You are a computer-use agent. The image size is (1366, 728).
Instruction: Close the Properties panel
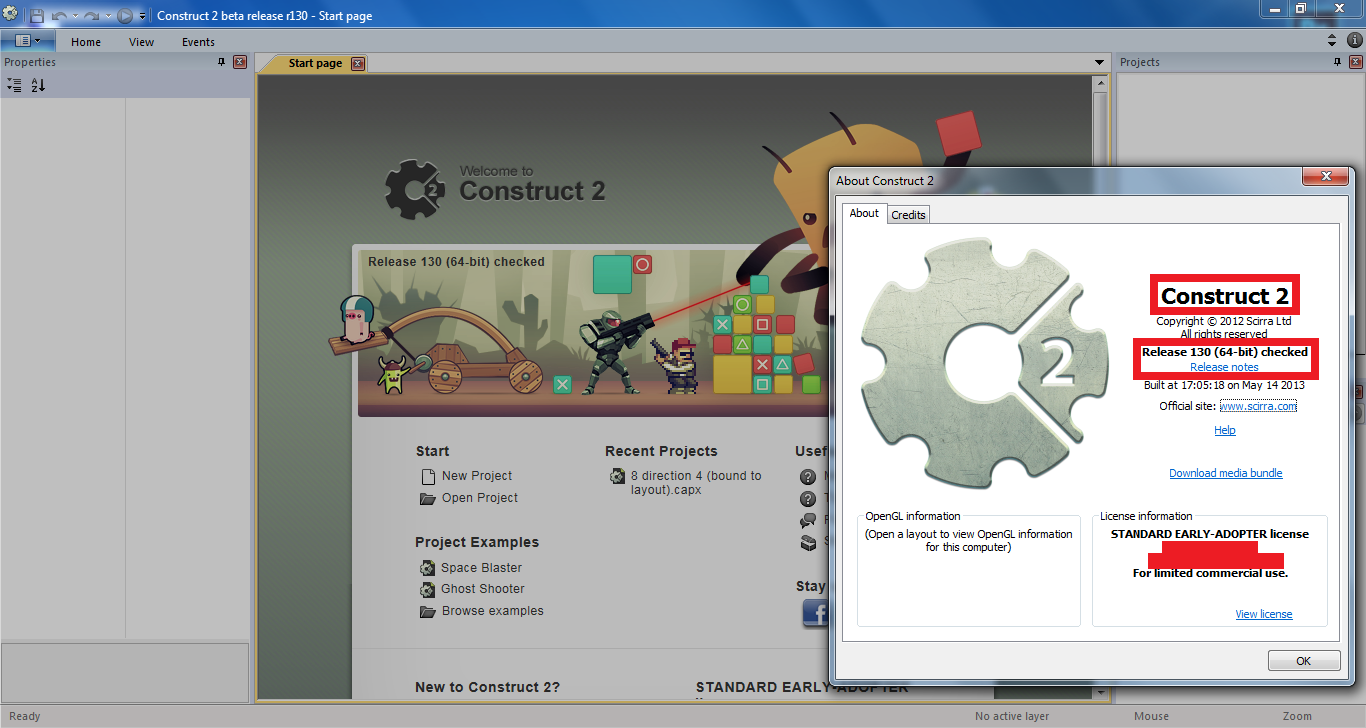(240, 62)
